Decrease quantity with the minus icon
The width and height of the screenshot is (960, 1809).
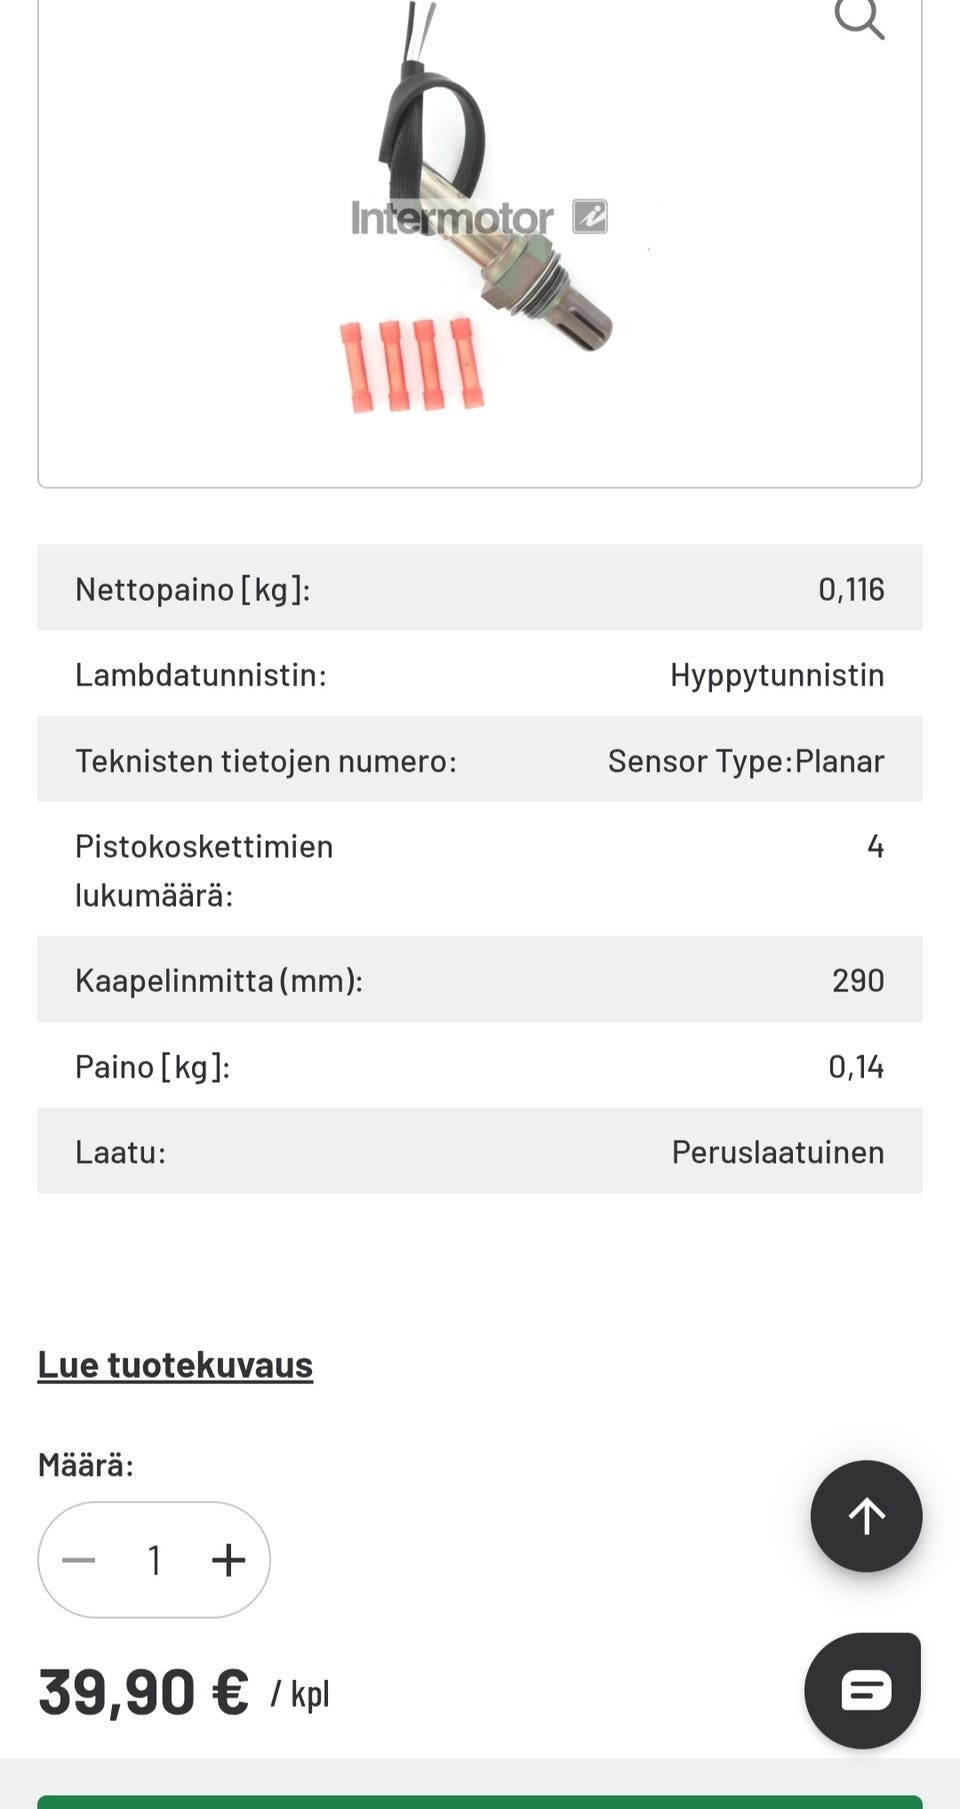(x=79, y=1560)
